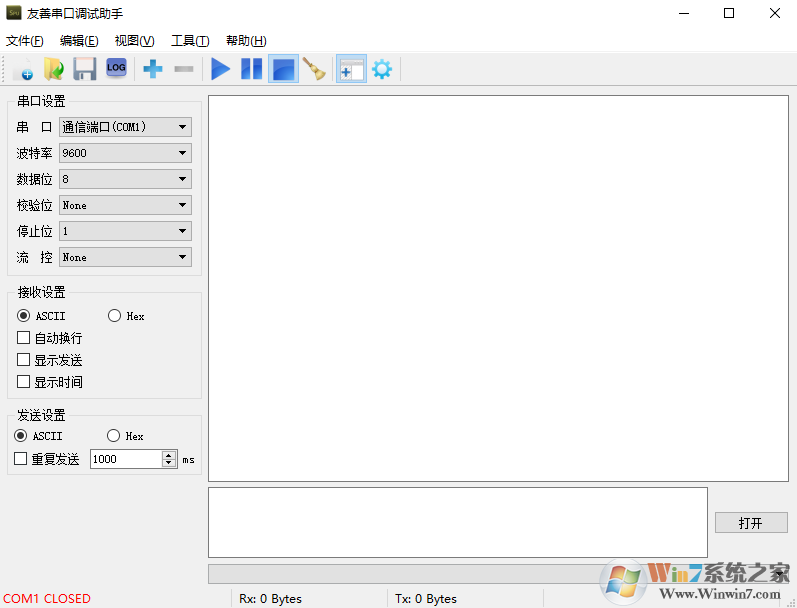797x608 pixels.
Task: Open settings with the gear icon
Action: pos(381,69)
